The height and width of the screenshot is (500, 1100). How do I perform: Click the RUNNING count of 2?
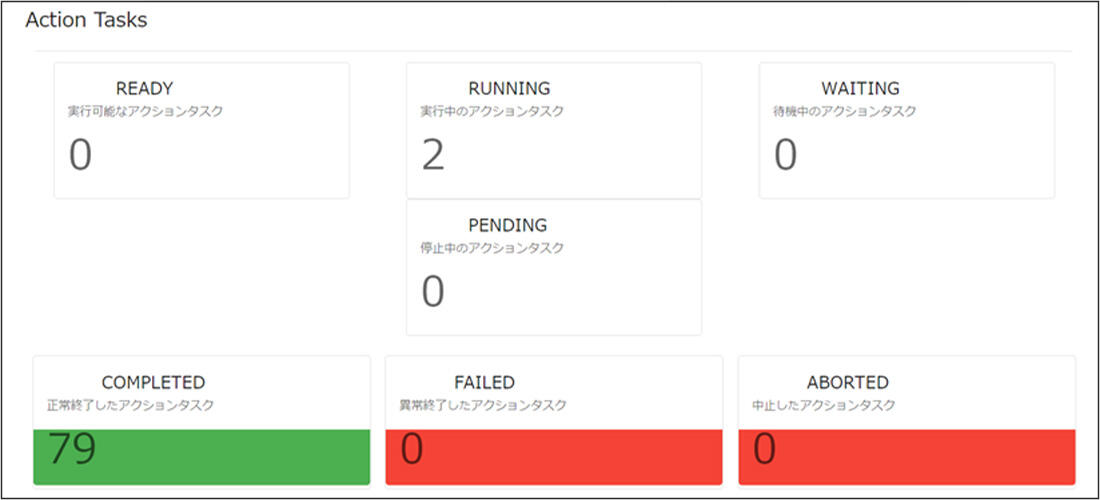(433, 155)
